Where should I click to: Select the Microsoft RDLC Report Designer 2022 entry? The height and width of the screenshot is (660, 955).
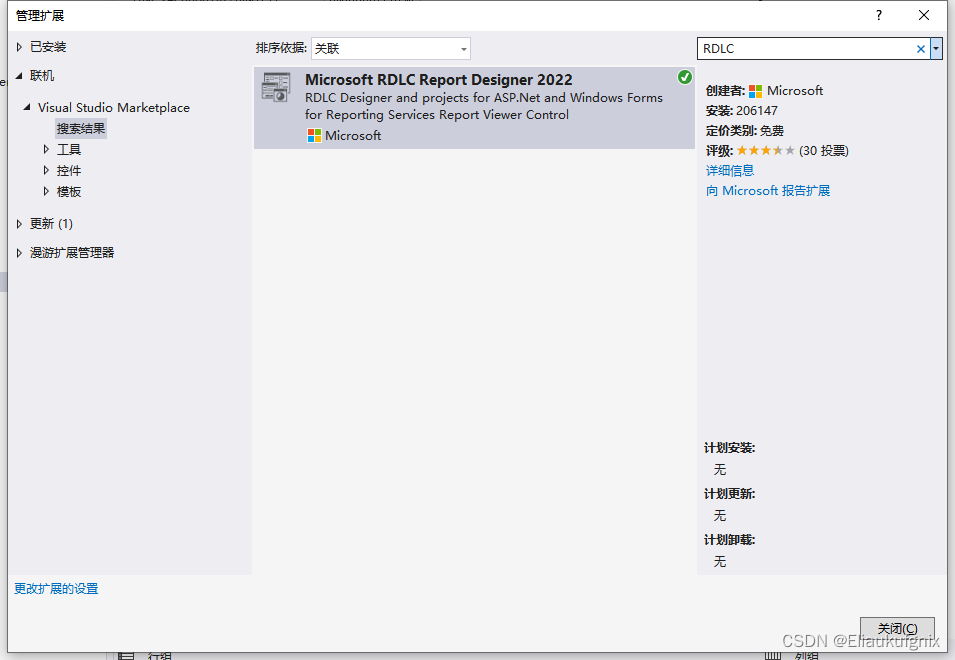point(438,79)
